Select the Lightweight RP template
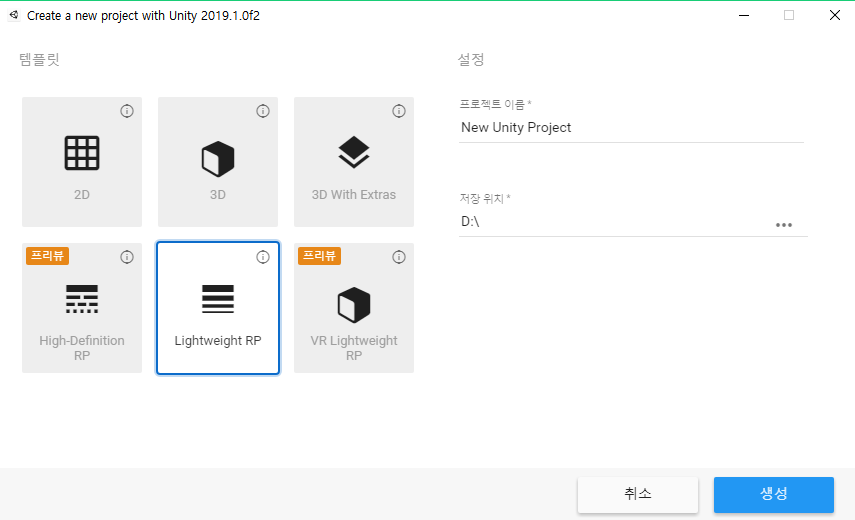The width and height of the screenshot is (855, 520). tap(218, 308)
